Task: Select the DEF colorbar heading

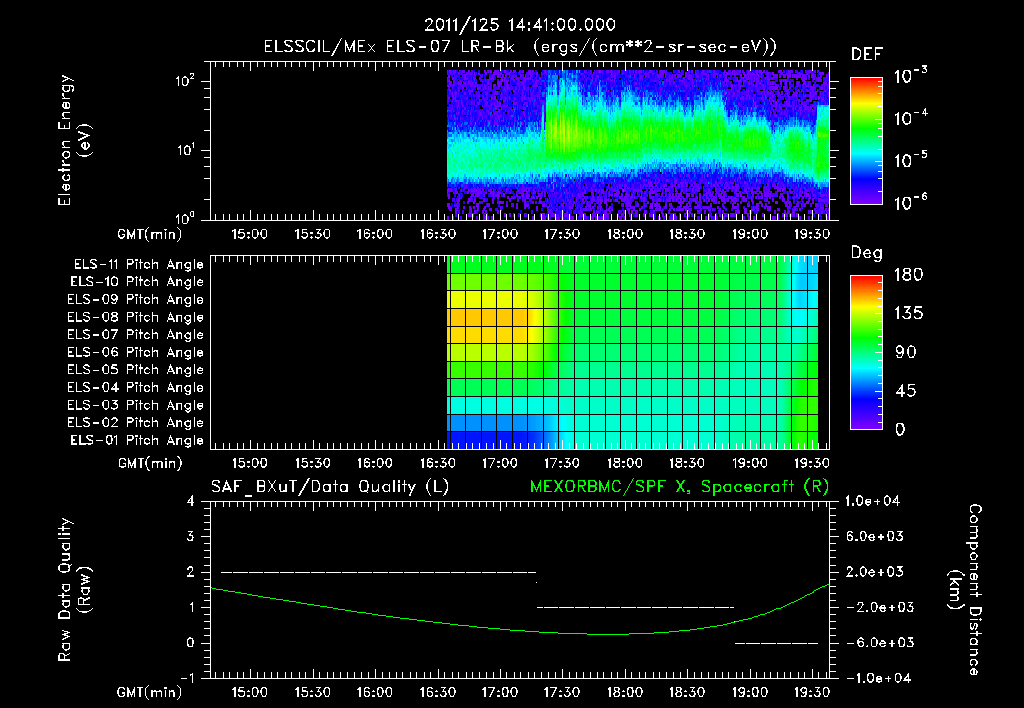Action: click(x=867, y=54)
